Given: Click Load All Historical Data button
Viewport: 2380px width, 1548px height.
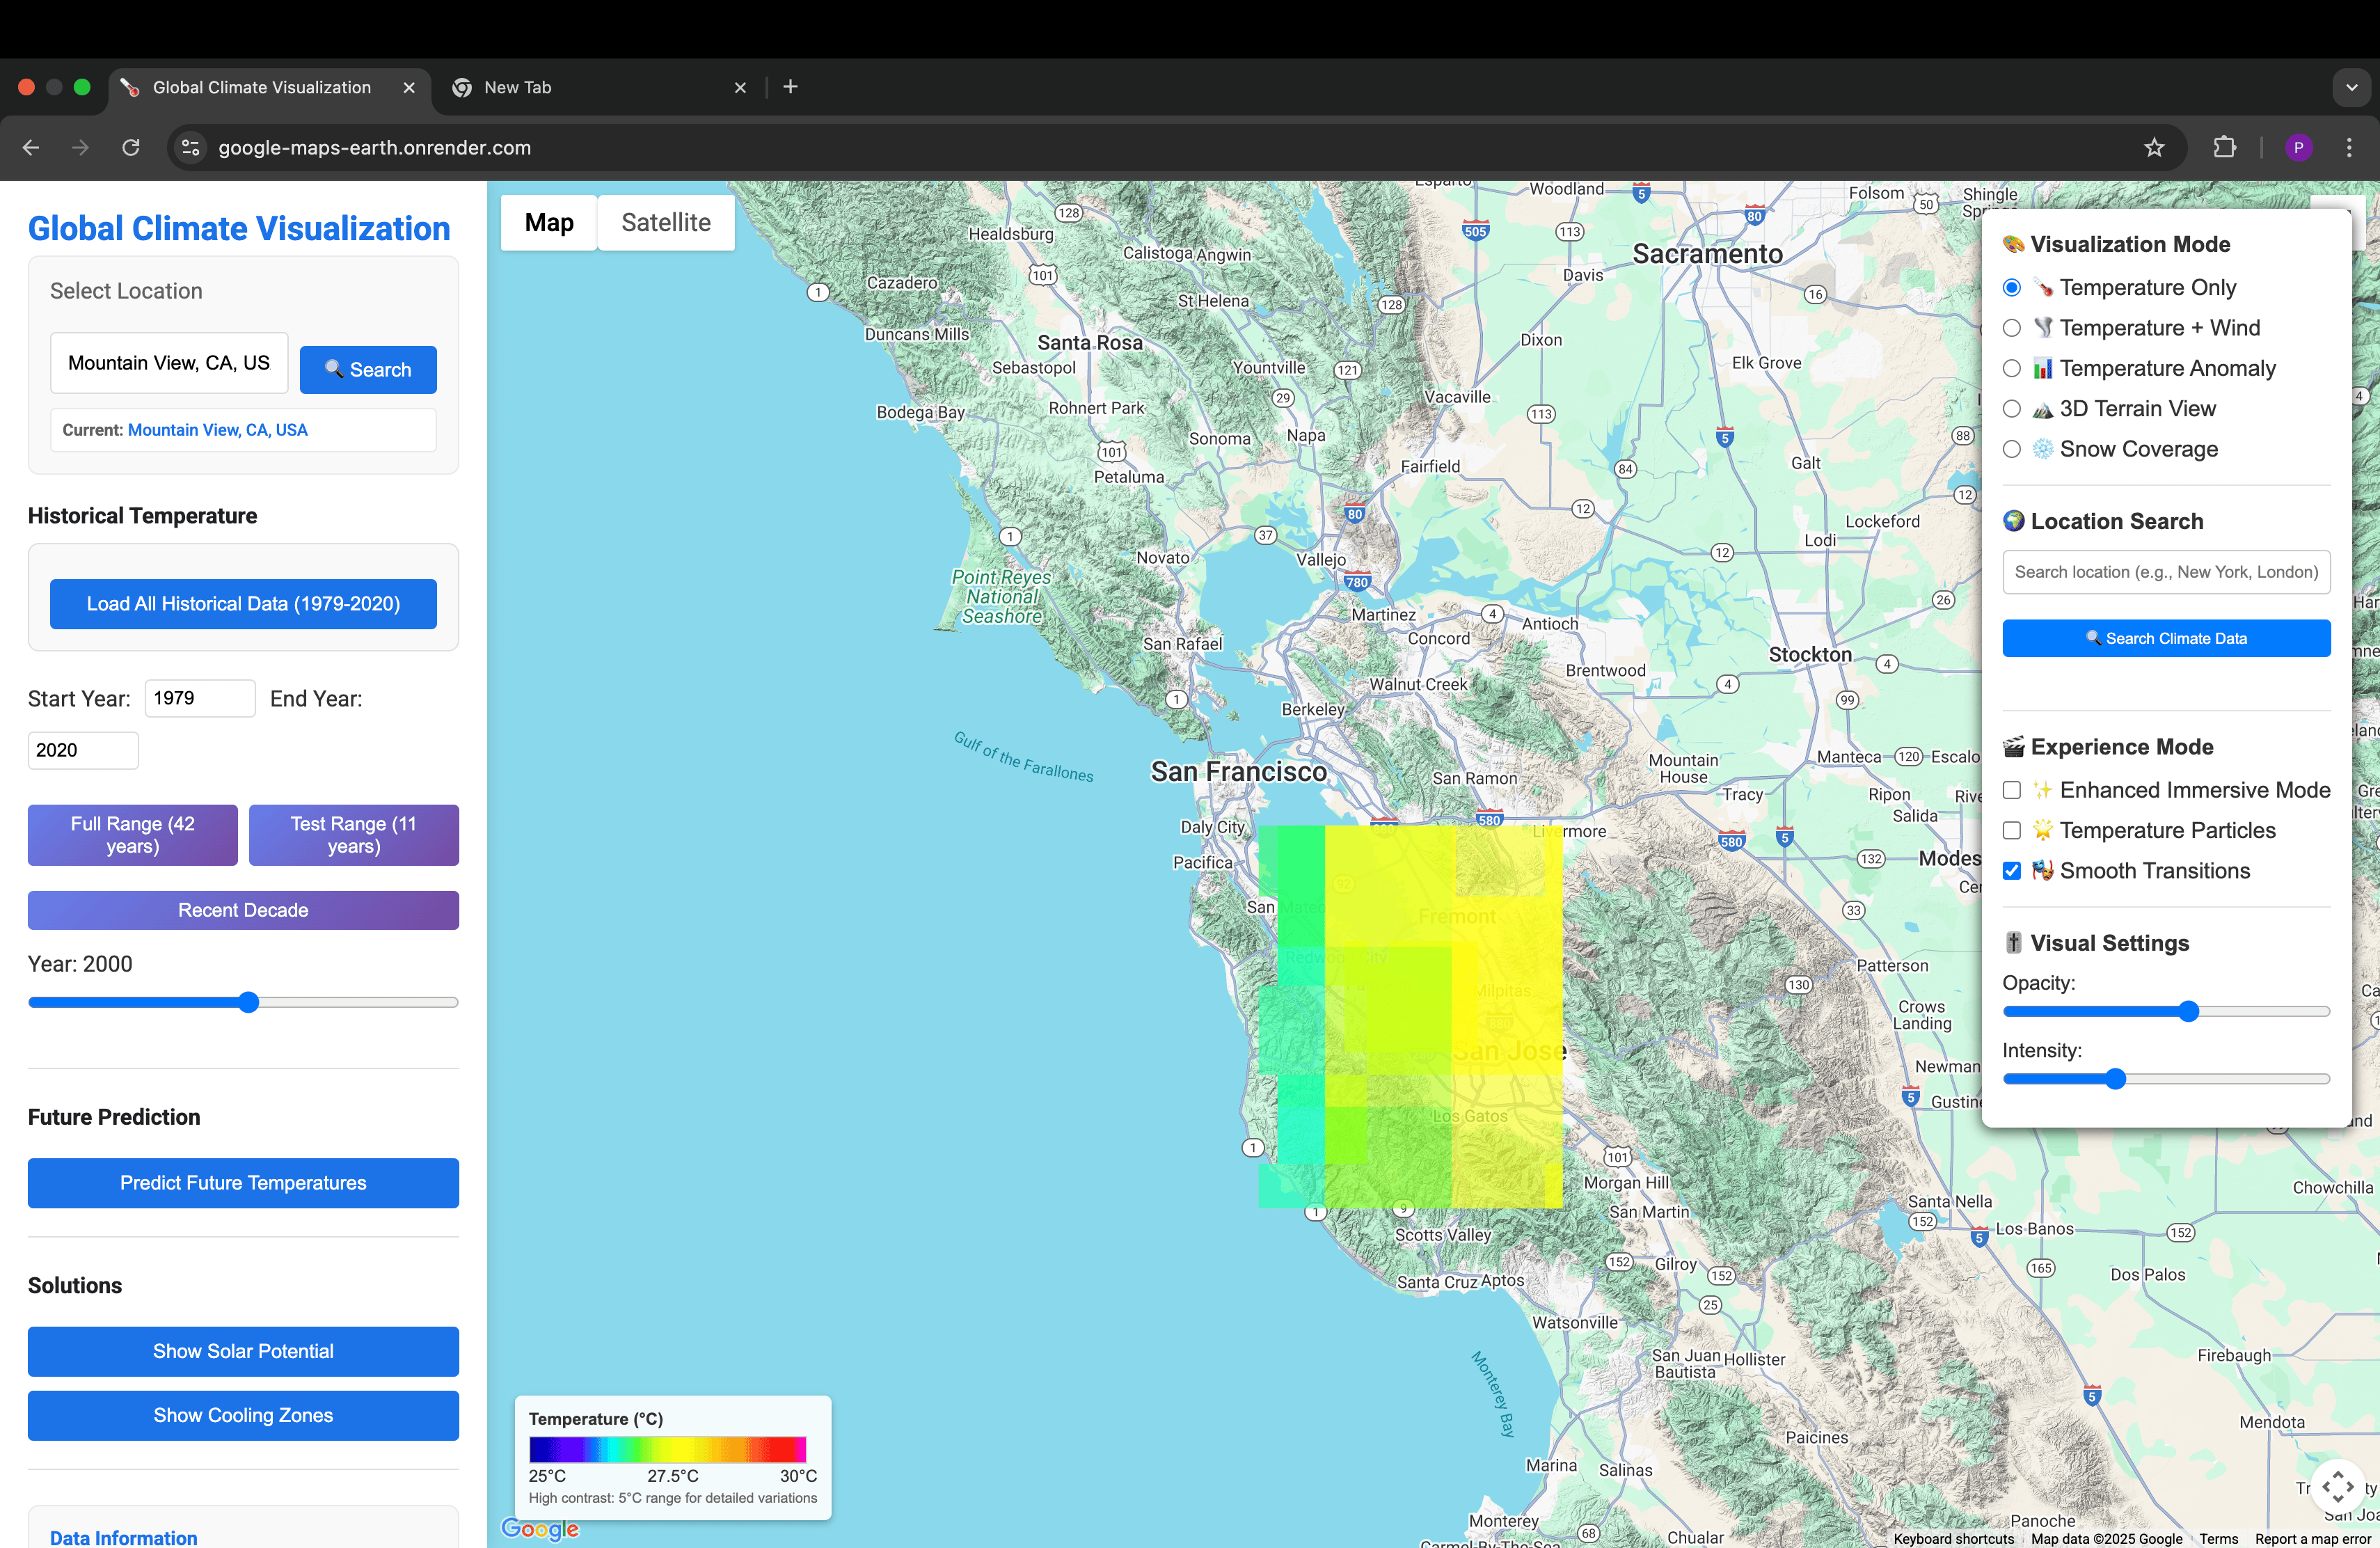Looking at the screenshot, I should tap(243, 604).
